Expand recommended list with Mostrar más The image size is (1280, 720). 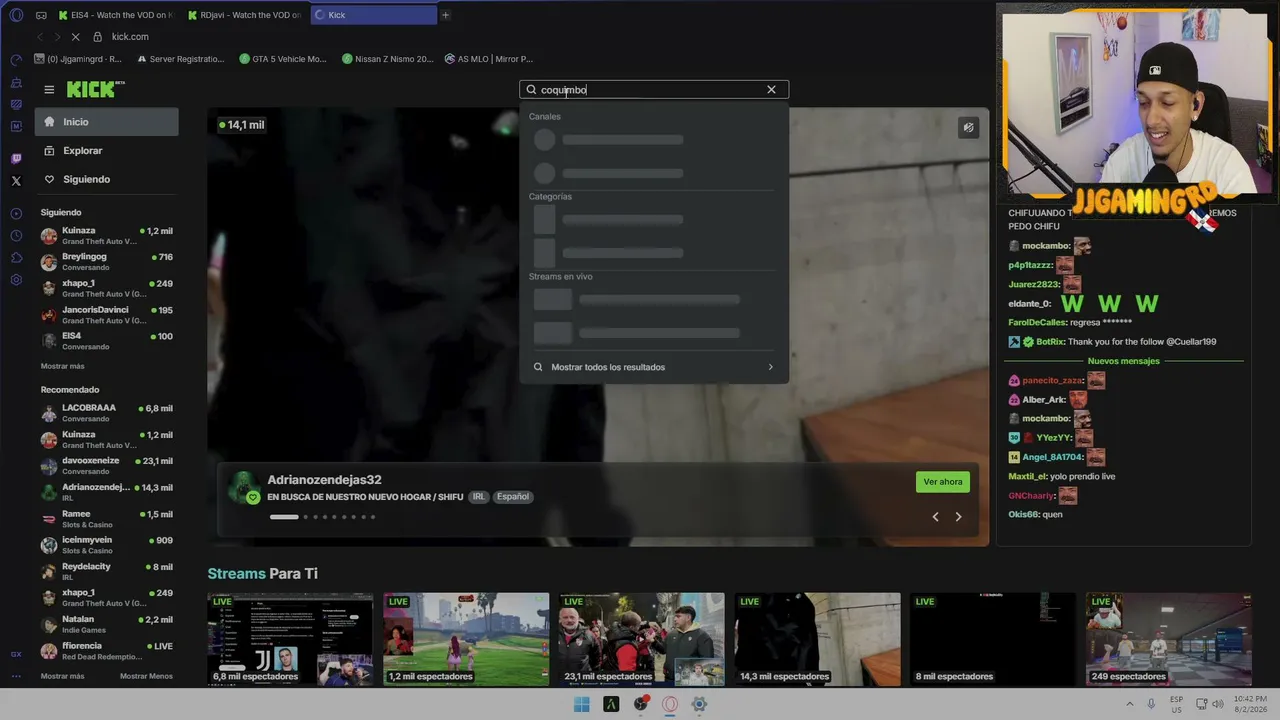(63, 676)
